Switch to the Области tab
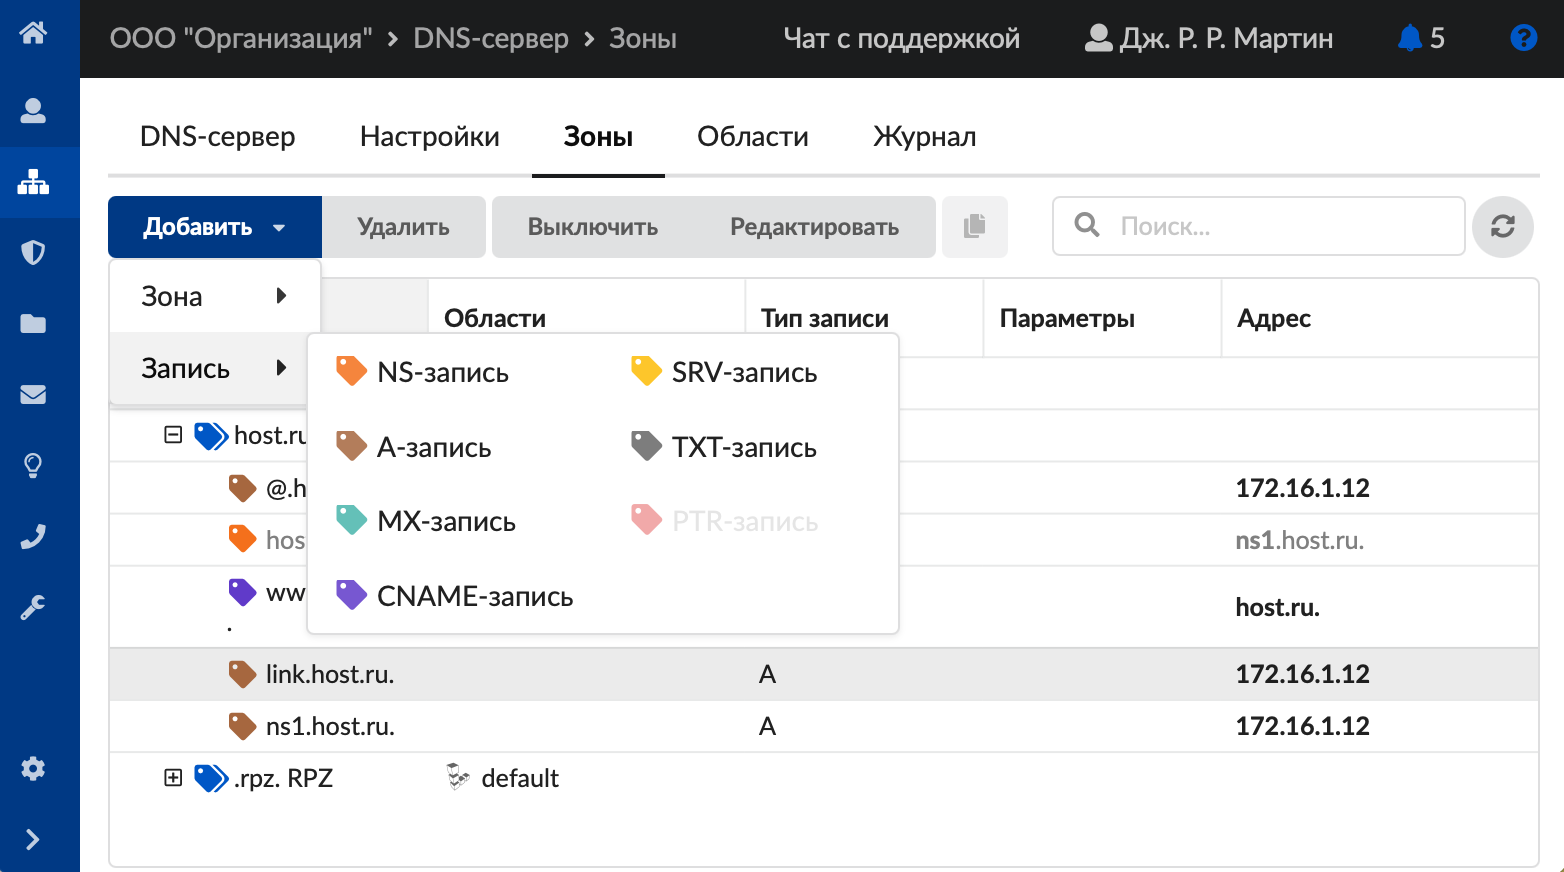The width and height of the screenshot is (1564, 872). 752,137
